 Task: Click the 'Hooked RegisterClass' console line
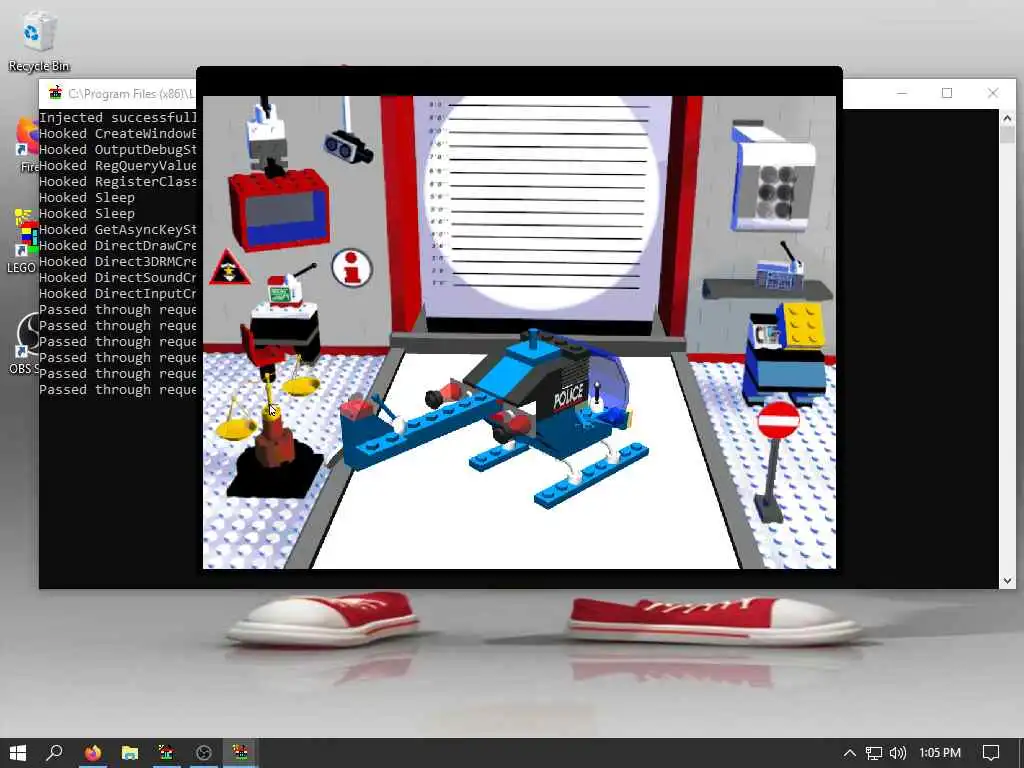coord(118,182)
